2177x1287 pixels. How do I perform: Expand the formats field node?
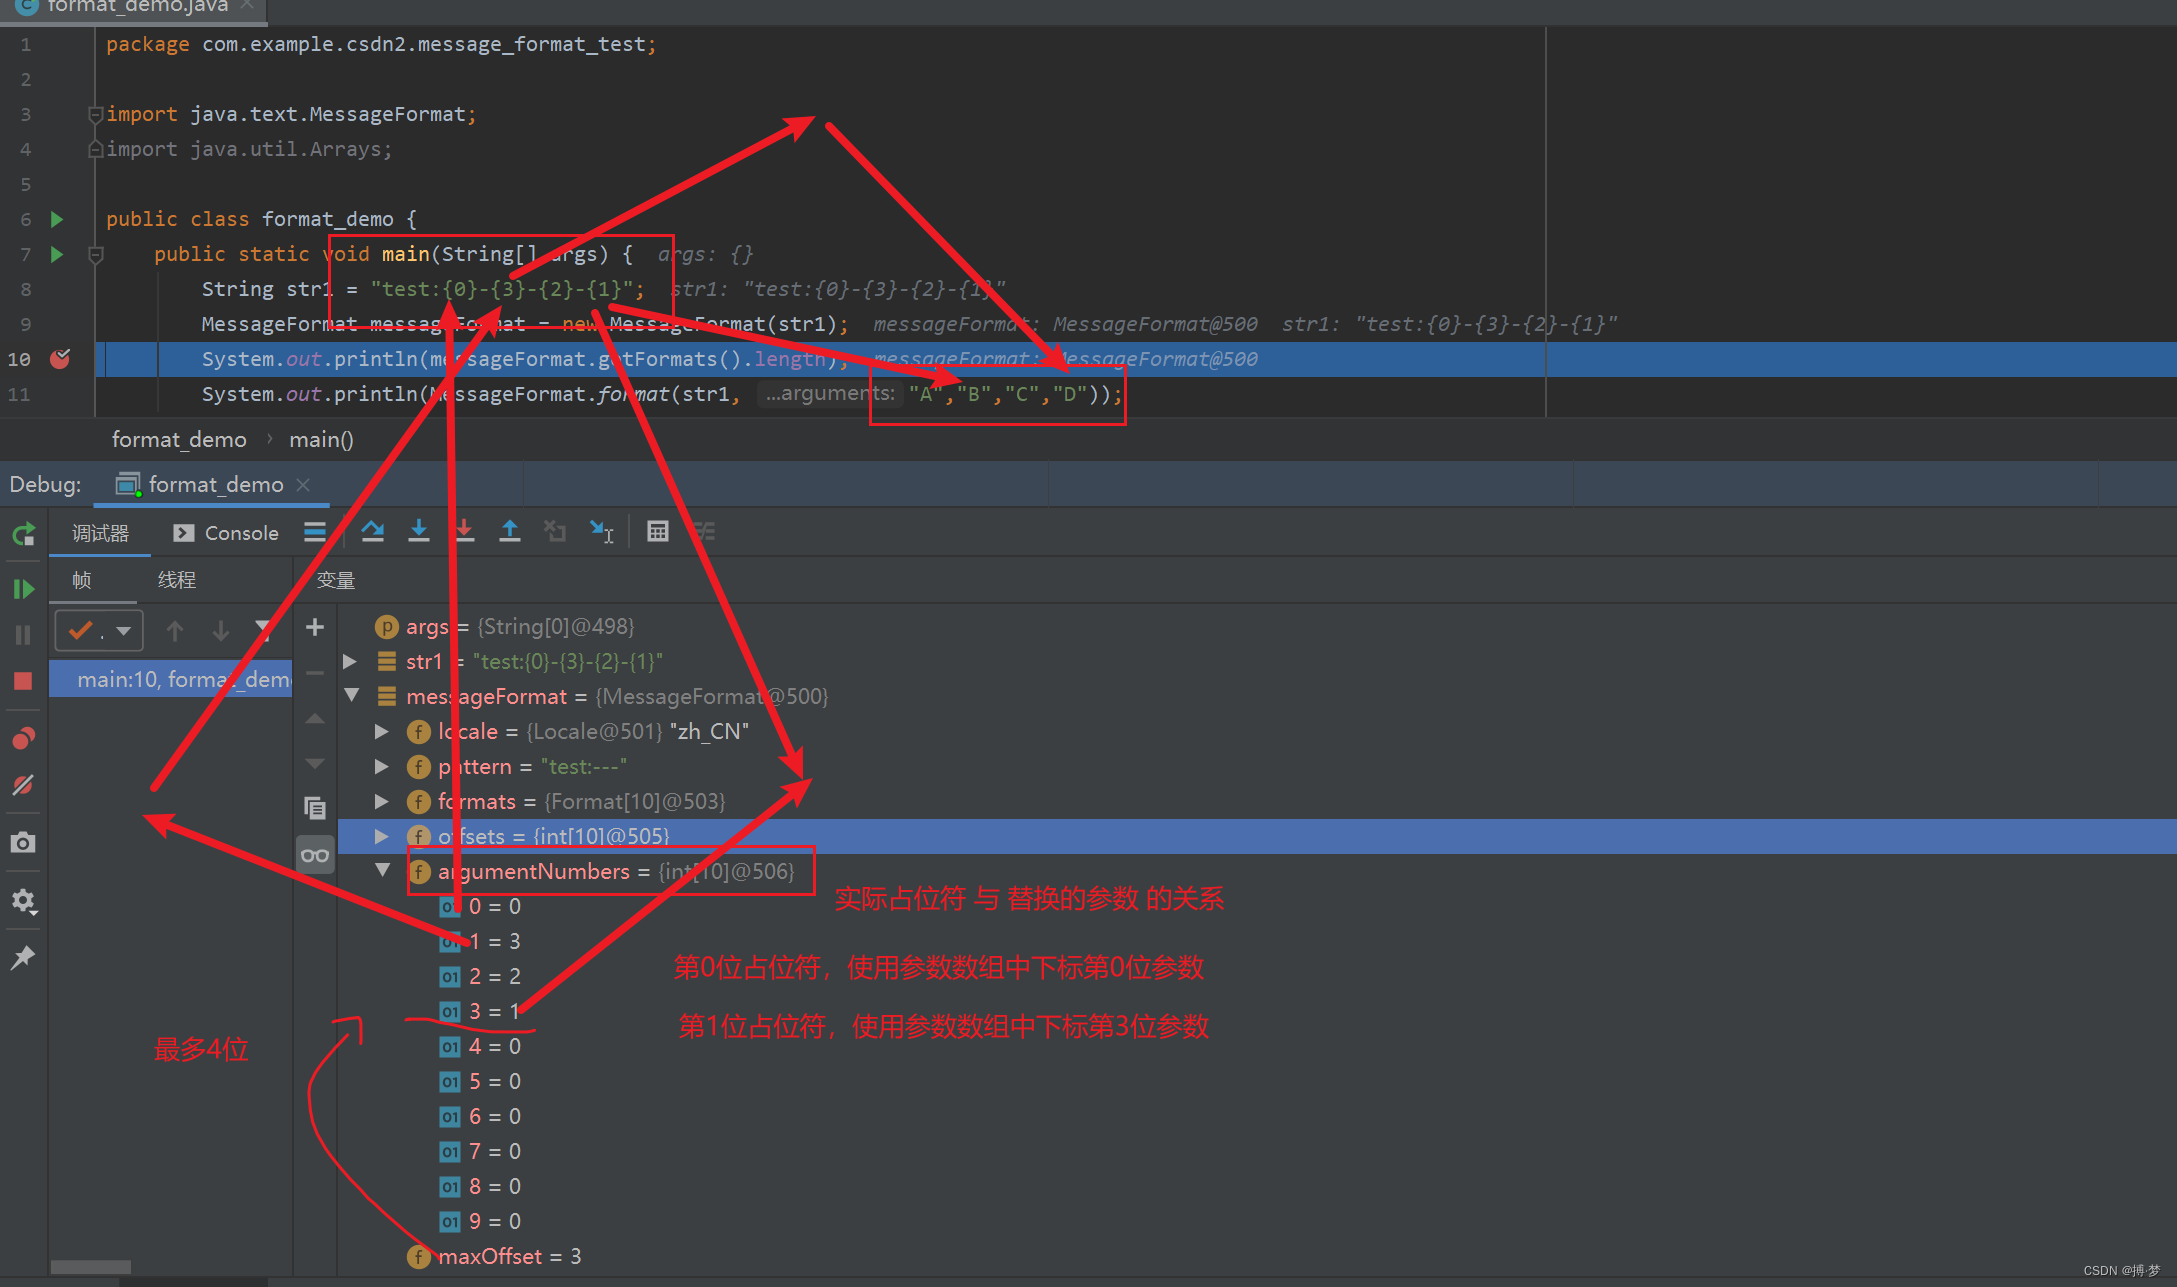[x=382, y=801]
